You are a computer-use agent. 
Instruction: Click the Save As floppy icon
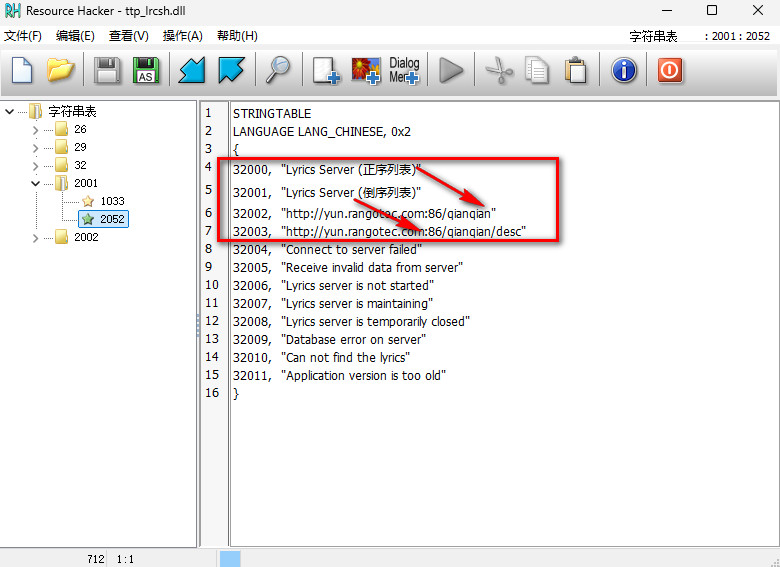pos(146,70)
